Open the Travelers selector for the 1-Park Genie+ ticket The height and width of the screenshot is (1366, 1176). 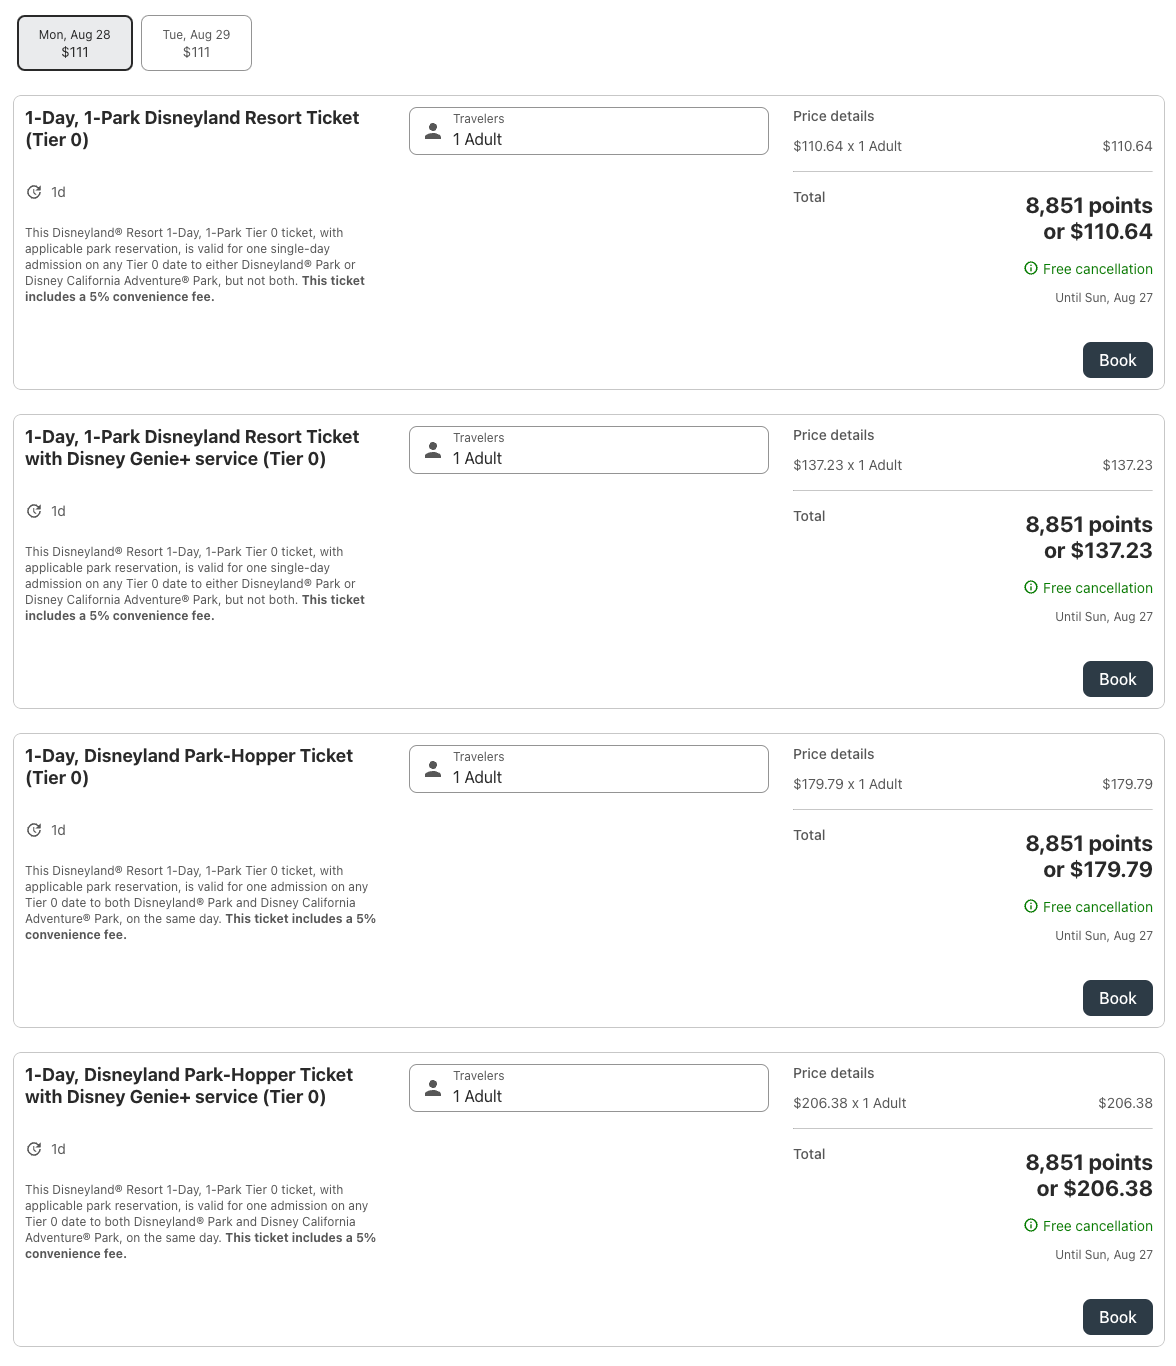(589, 450)
